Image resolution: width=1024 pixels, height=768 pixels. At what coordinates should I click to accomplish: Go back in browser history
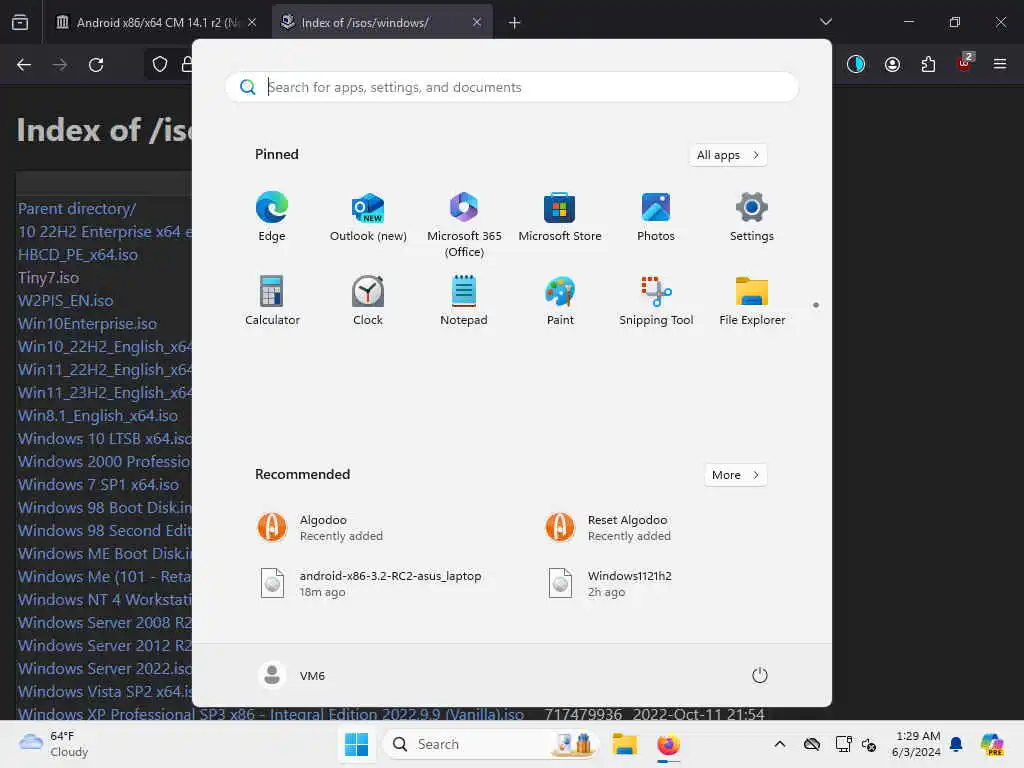[x=24, y=65]
